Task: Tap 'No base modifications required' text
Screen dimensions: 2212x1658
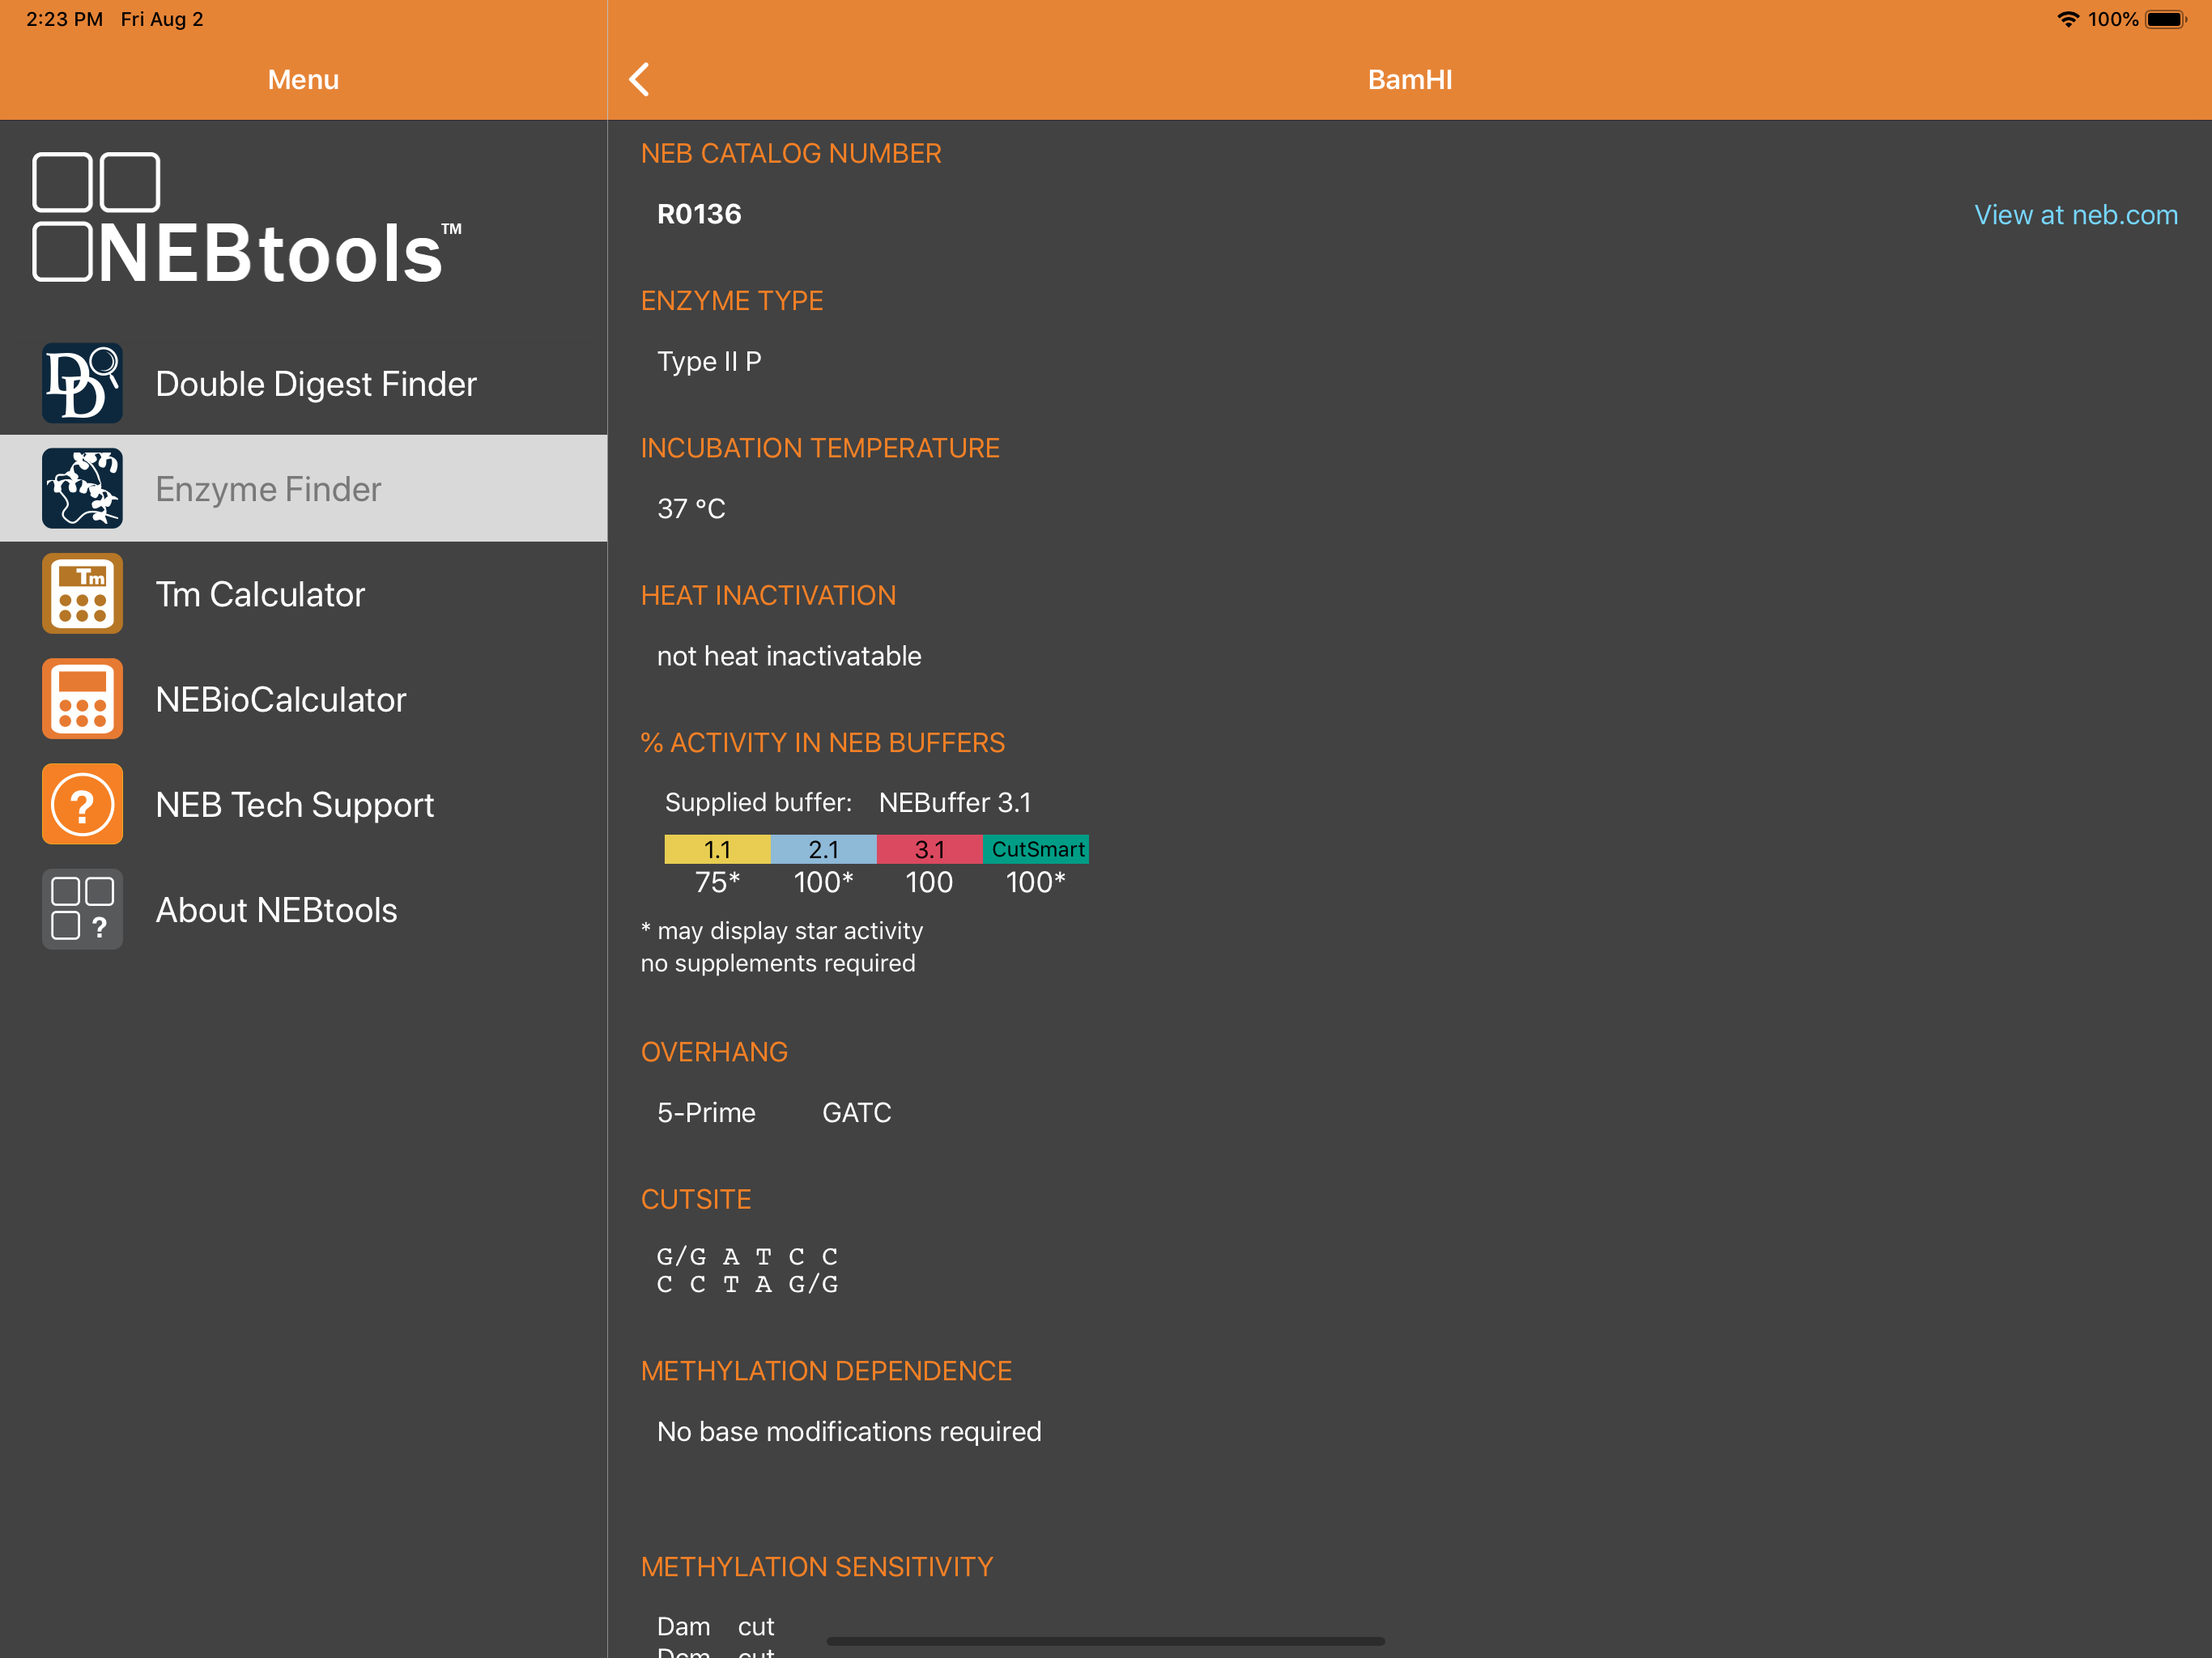Action: pos(849,1431)
